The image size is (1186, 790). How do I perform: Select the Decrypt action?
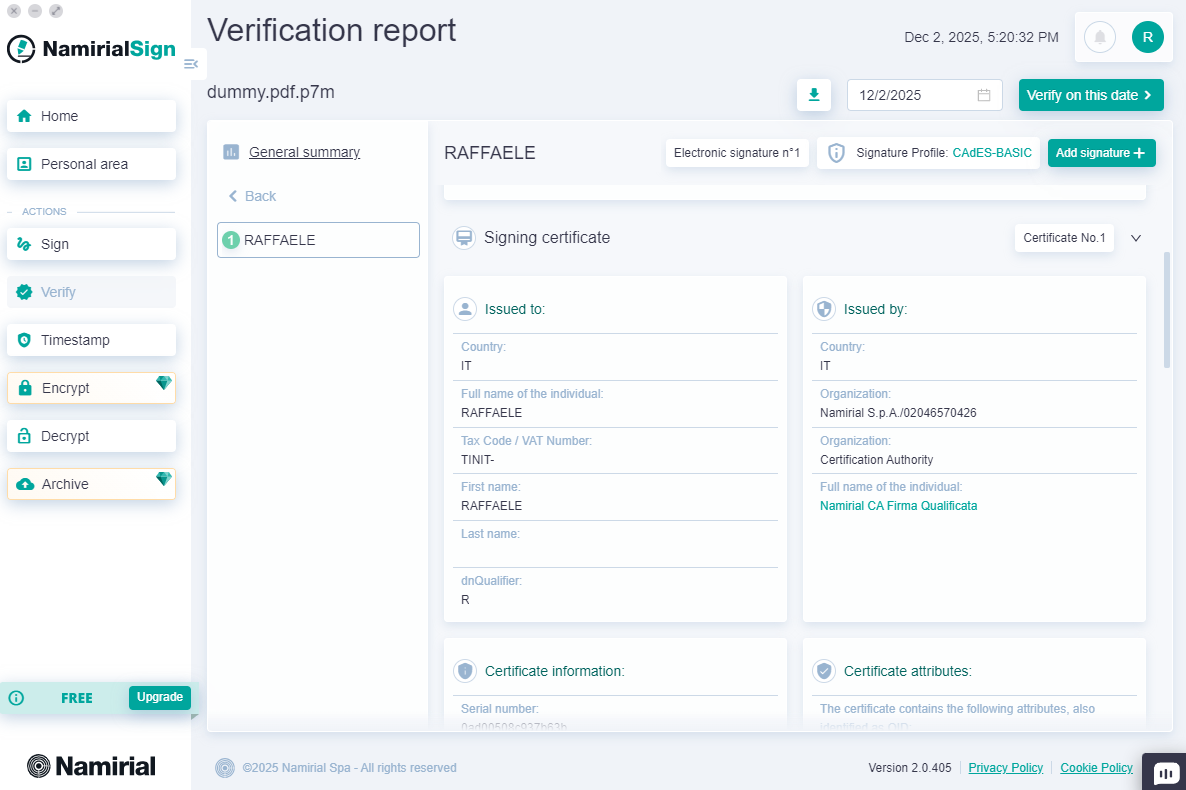91,436
